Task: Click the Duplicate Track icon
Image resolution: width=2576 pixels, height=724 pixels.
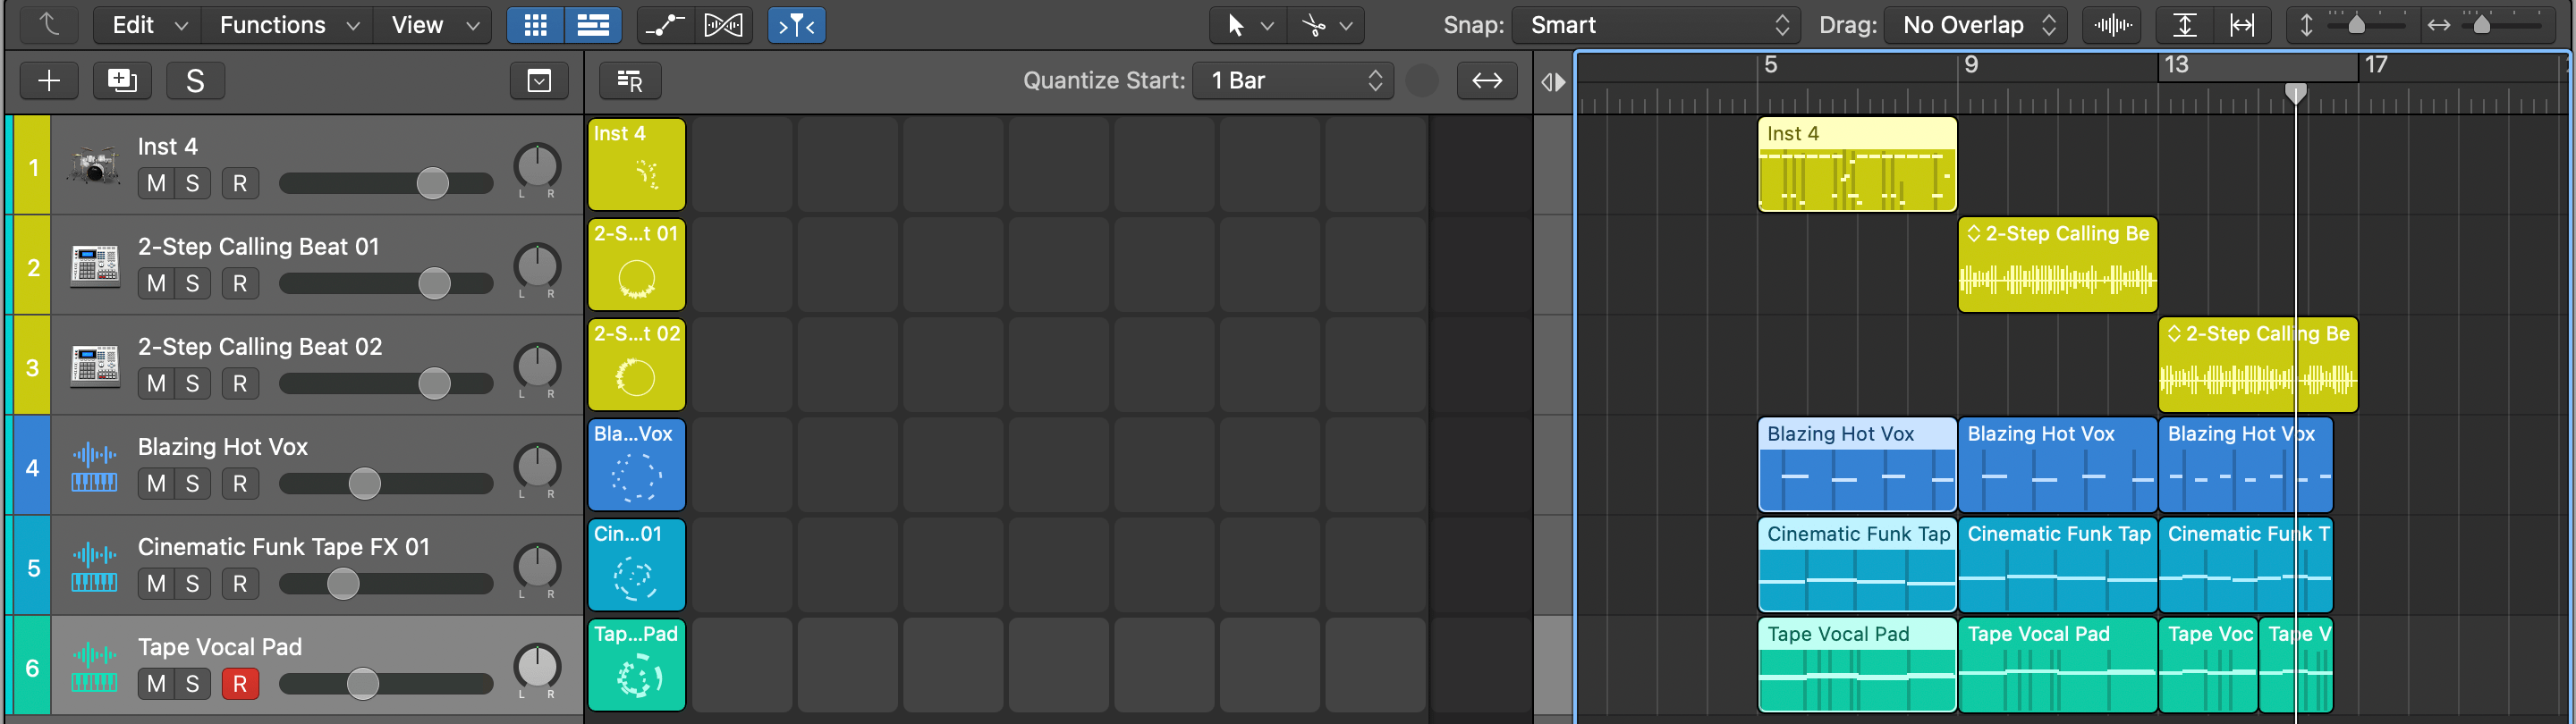Action: coord(122,81)
